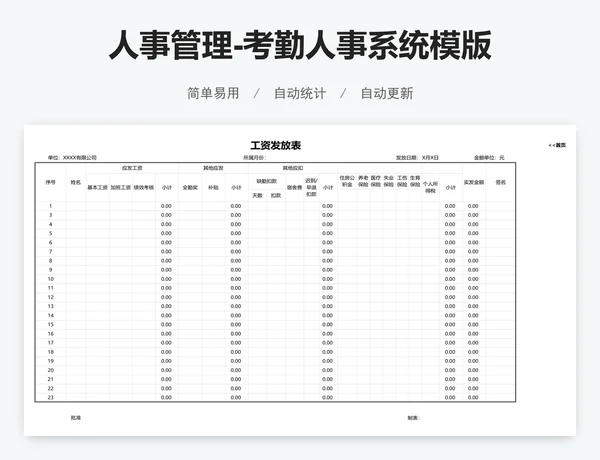This screenshot has height=460, width=600.
Task: Select the 签名 column header
Action: pos(501,182)
